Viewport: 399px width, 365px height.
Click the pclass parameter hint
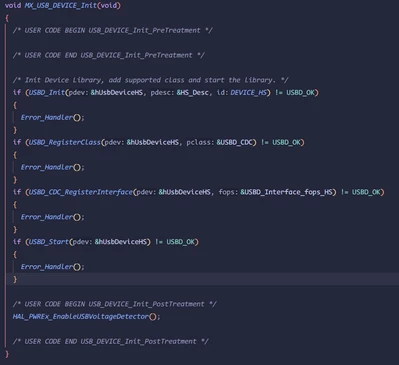coord(200,142)
